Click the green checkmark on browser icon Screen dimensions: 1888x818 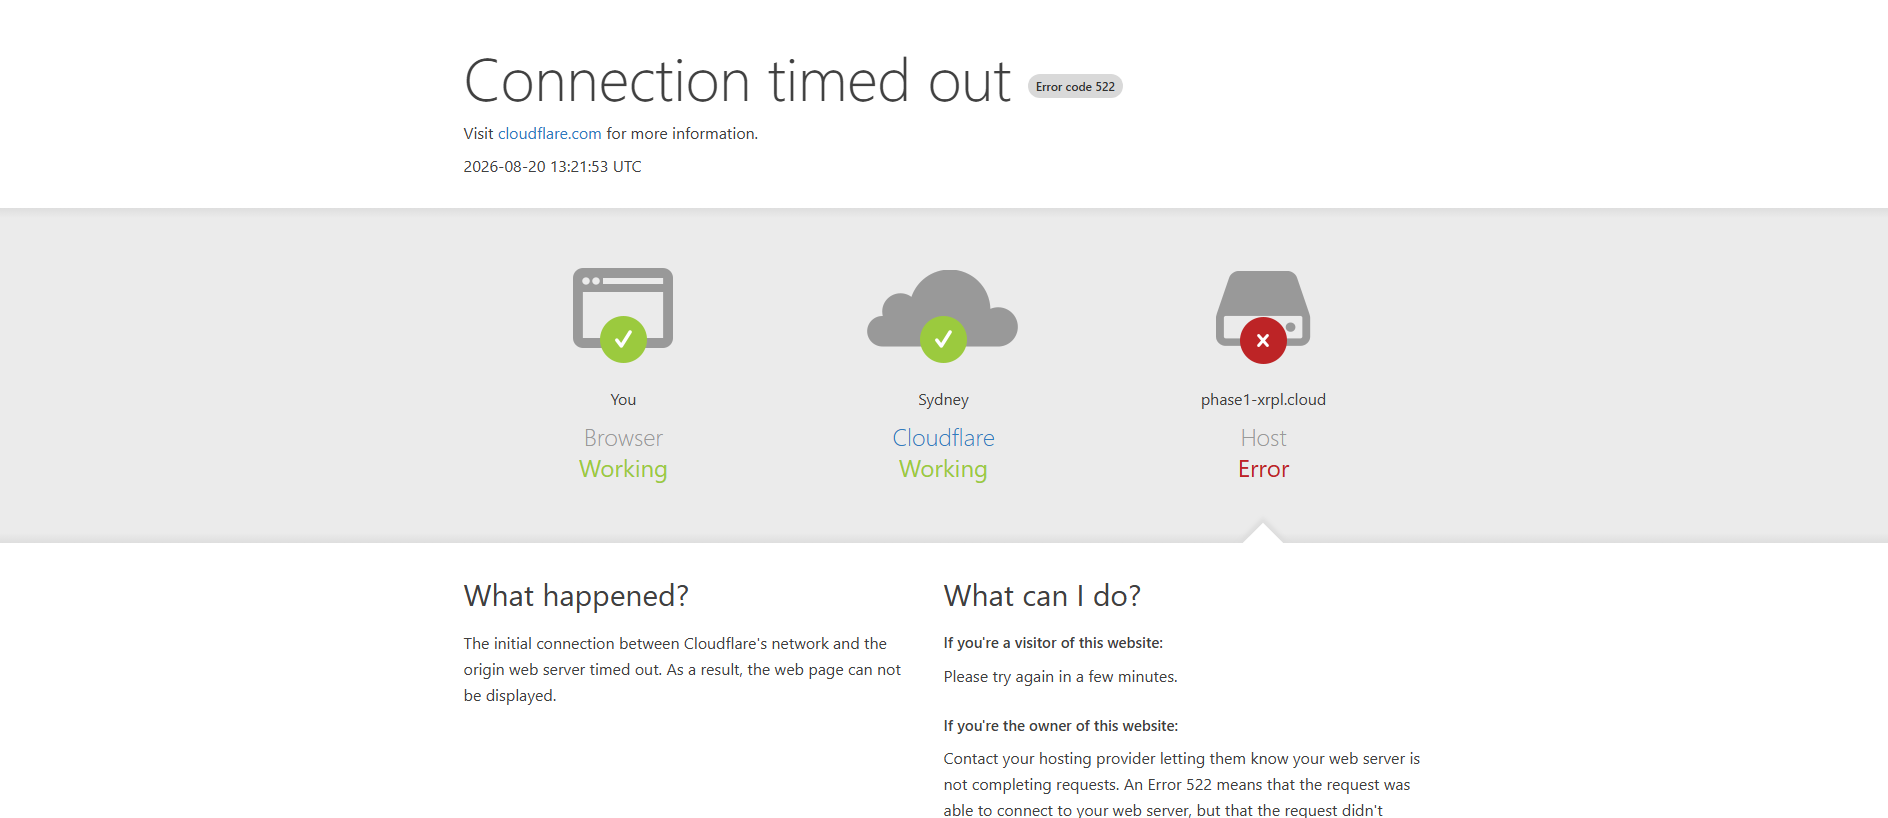[623, 340]
